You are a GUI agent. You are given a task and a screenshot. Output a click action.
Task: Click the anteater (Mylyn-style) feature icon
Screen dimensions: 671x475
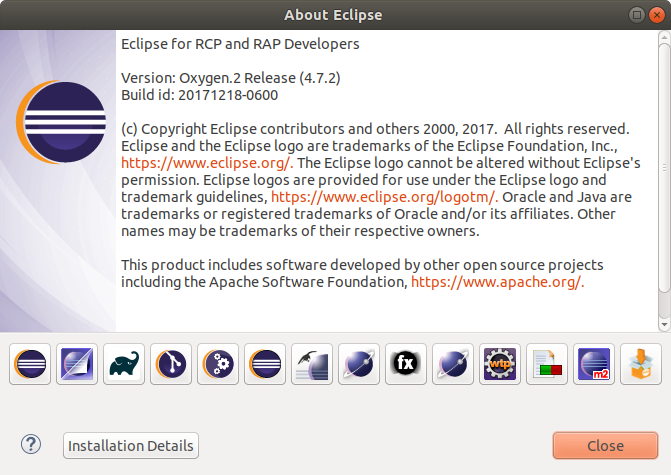point(312,364)
